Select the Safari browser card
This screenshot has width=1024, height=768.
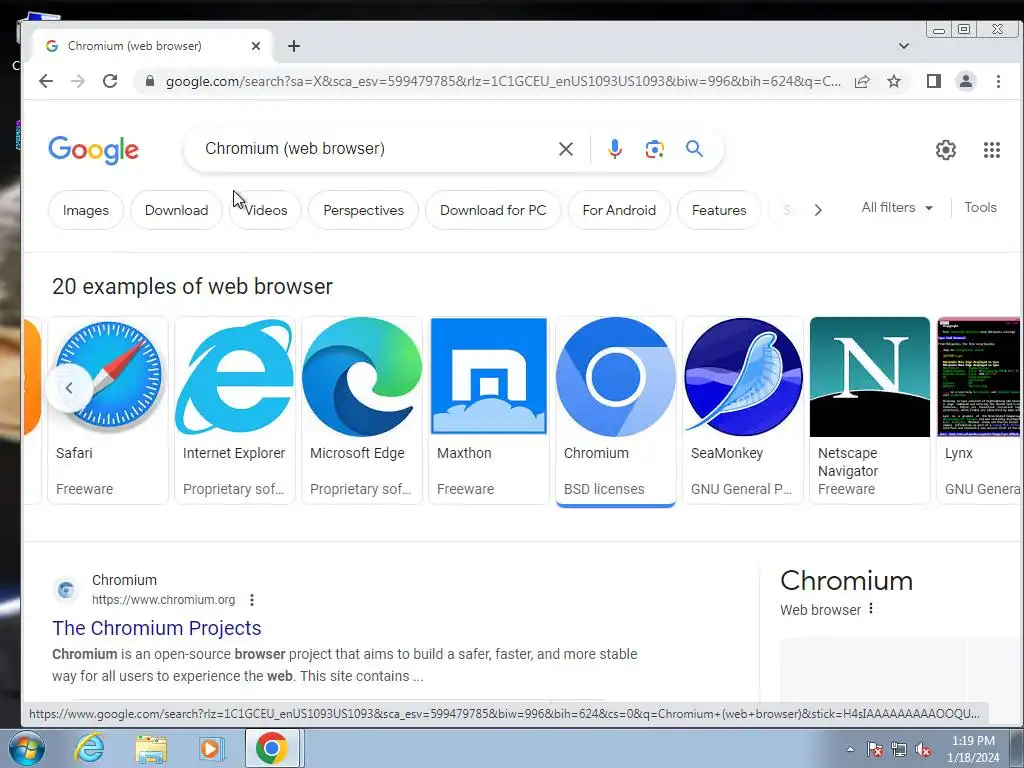(108, 410)
